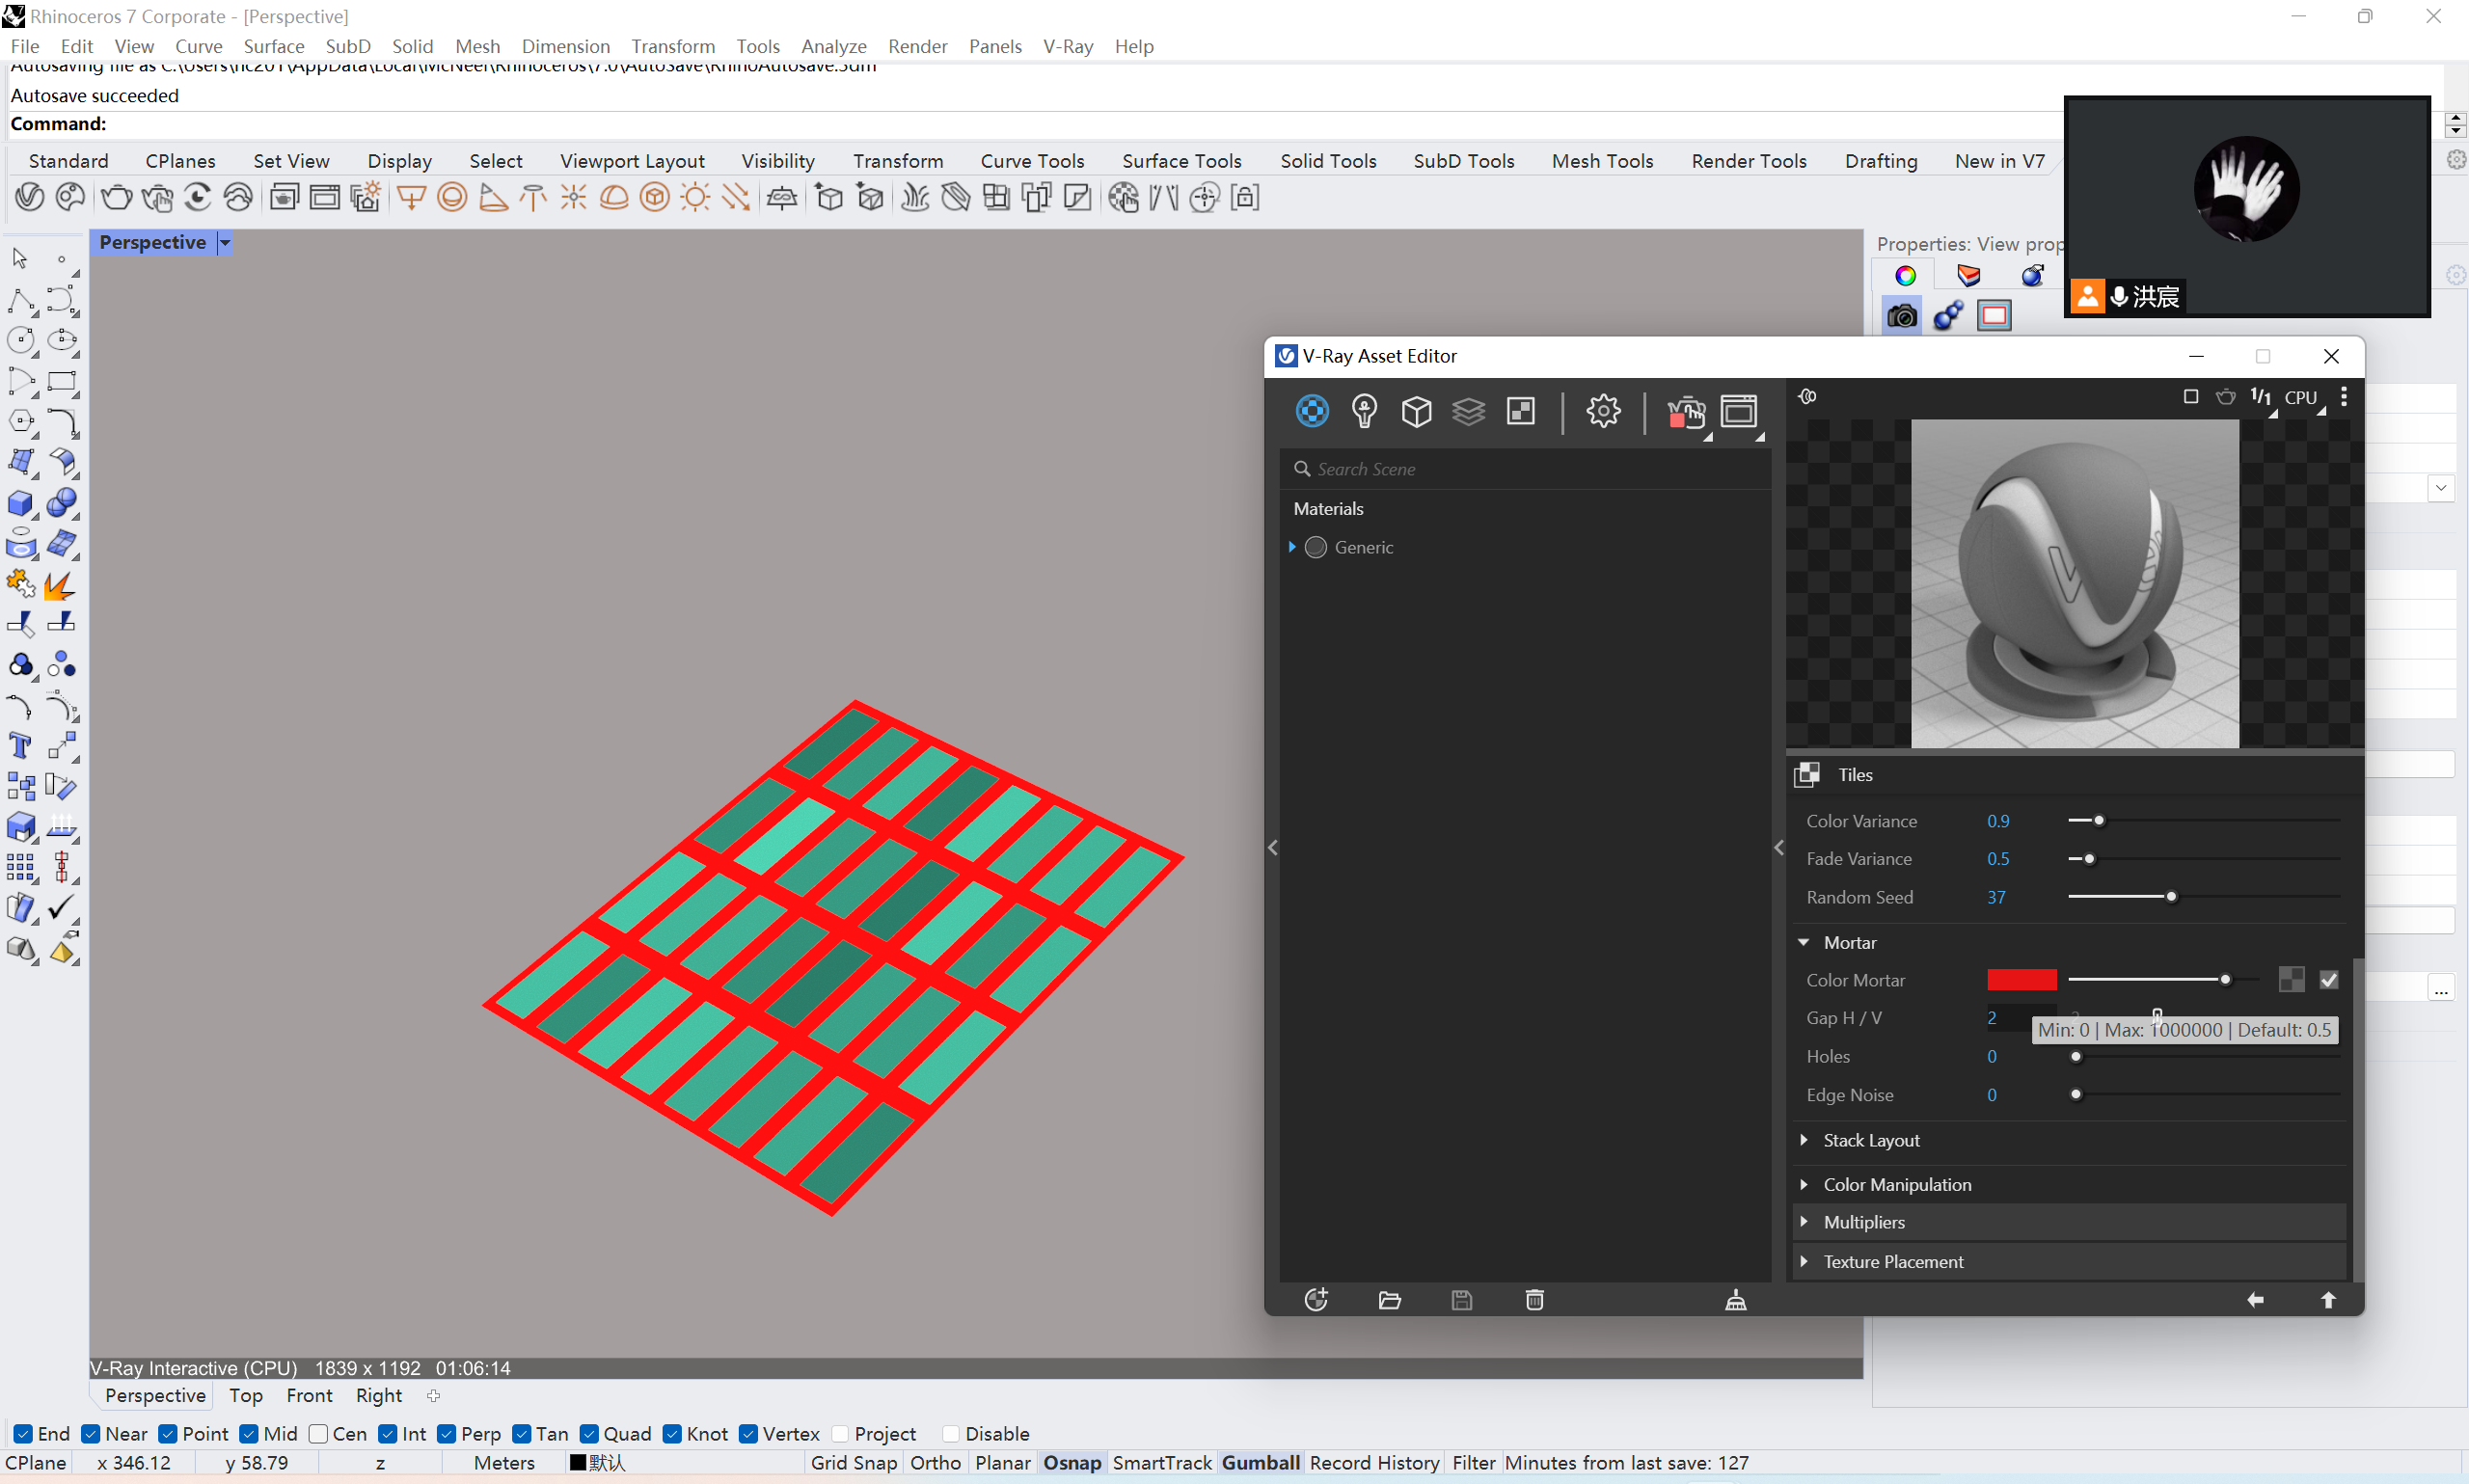The width and height of the screenshot is (2469, 1484).
Task: Open the Perspective viewport dropdown arrow
Action: click(x=225, y=243)
